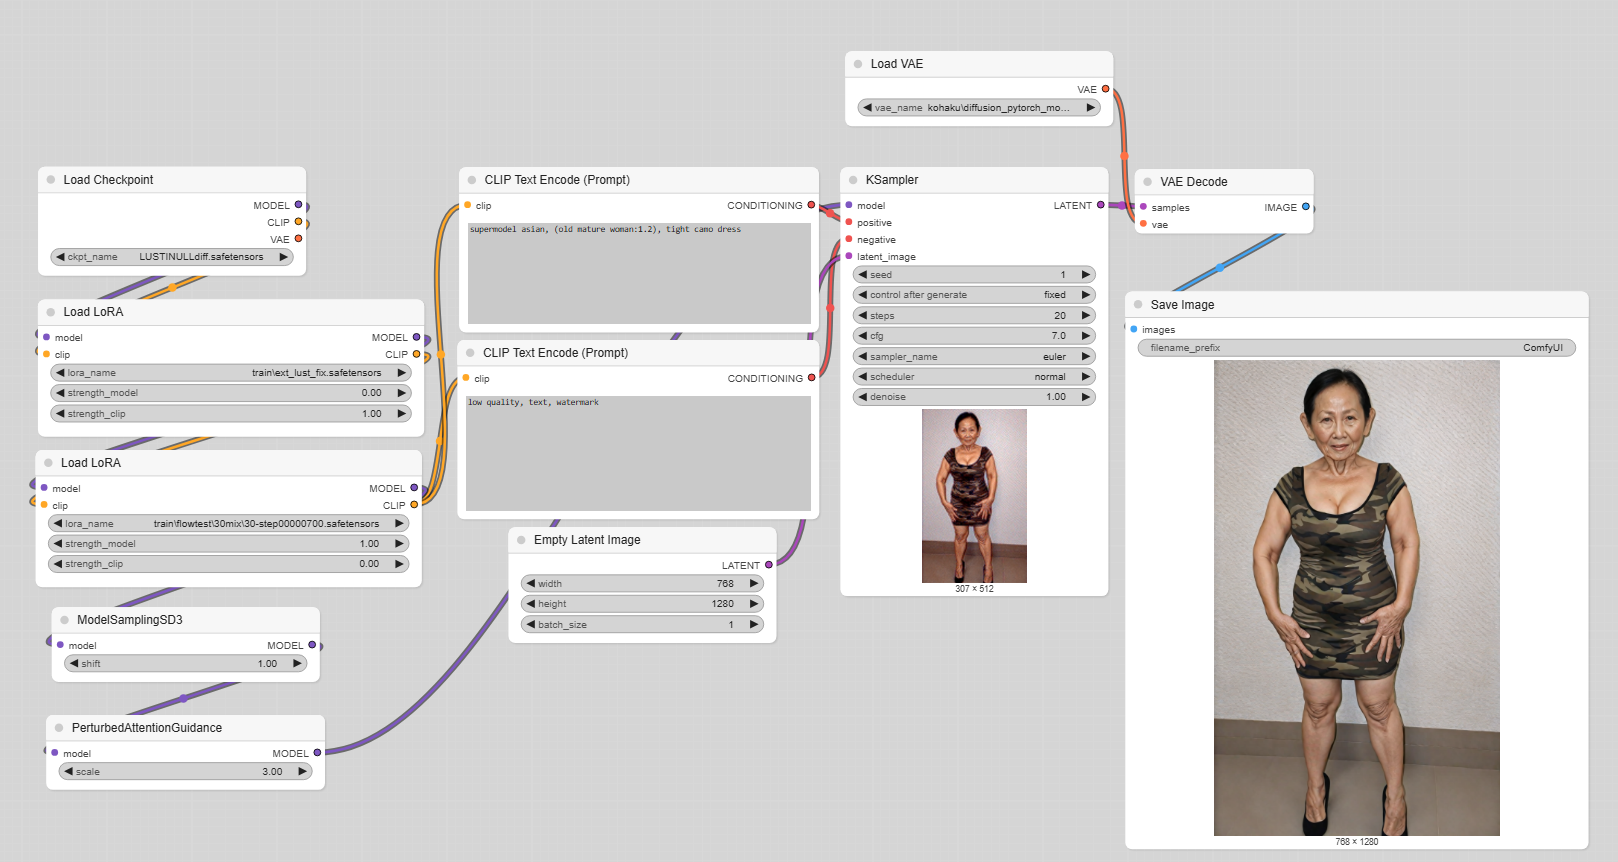The image size is (1618, 862).
Task: Click the images input socket on Save Image
Action: [x=1133, y=329]
